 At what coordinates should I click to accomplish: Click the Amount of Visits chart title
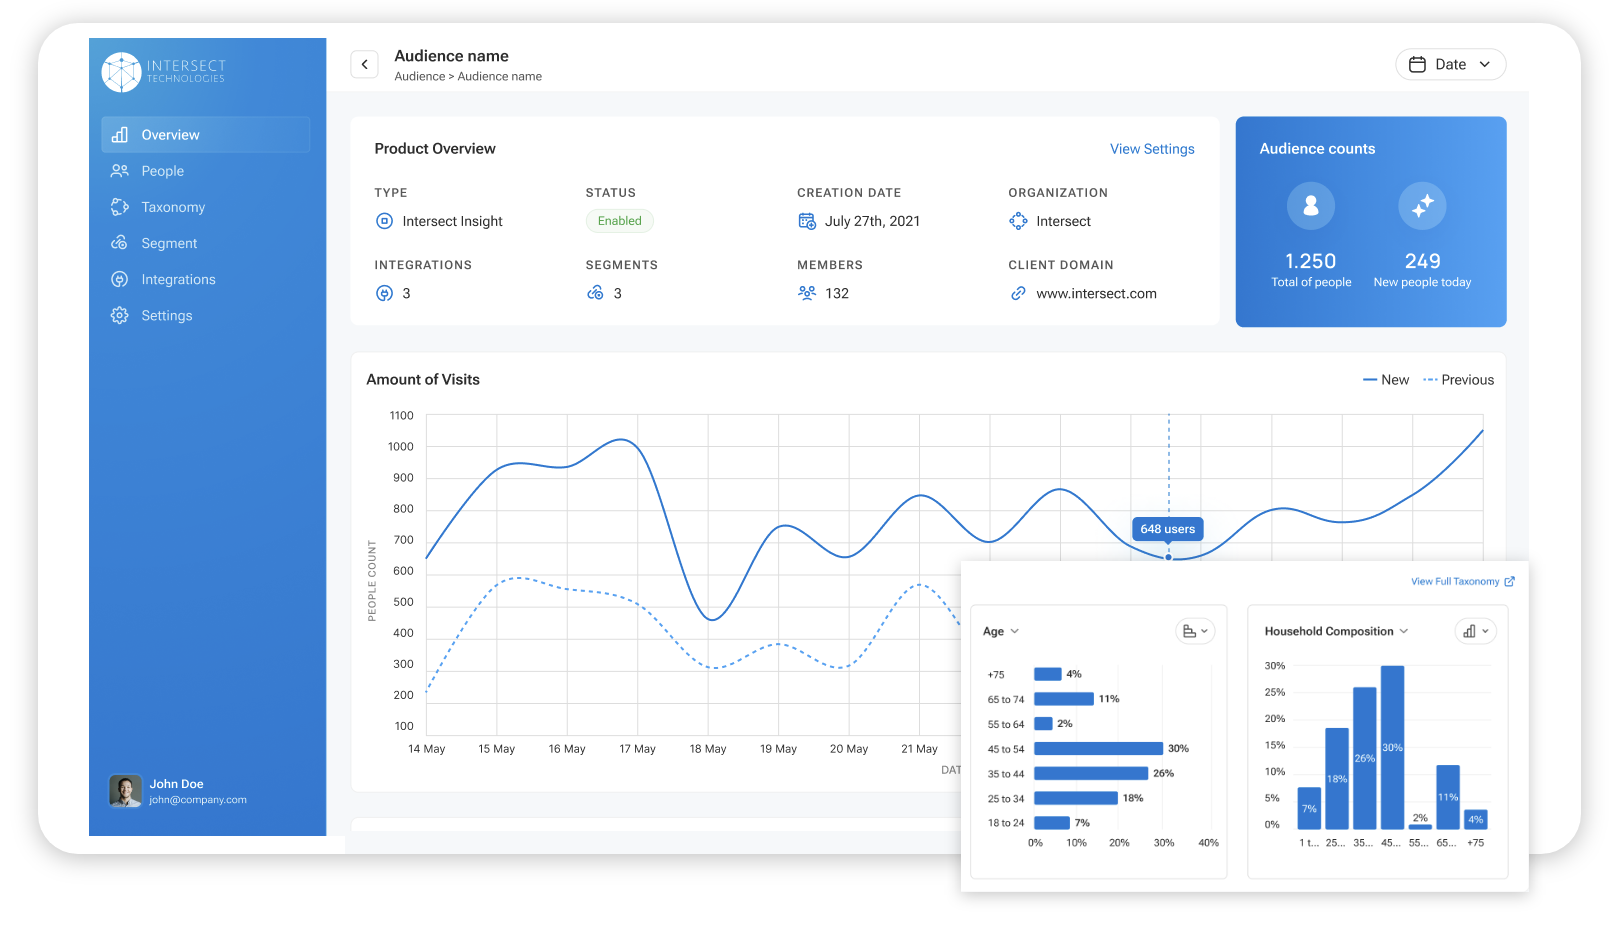click(423, 380)
